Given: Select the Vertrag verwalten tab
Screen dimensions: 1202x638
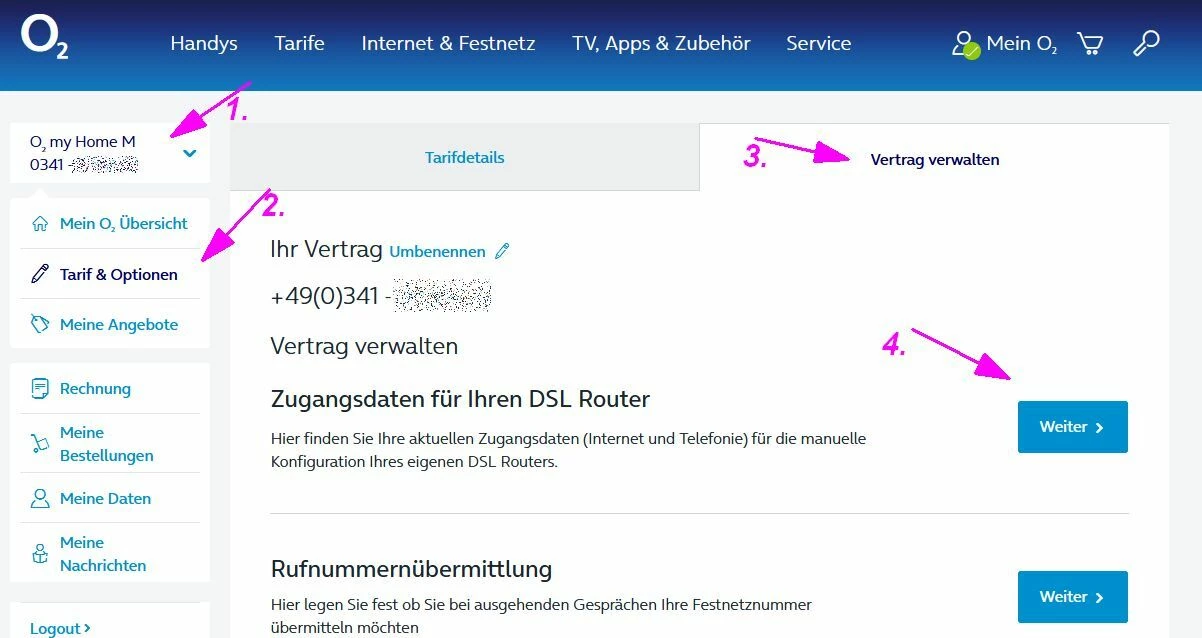Looking at the screenshot, I should tap(935, 159).
